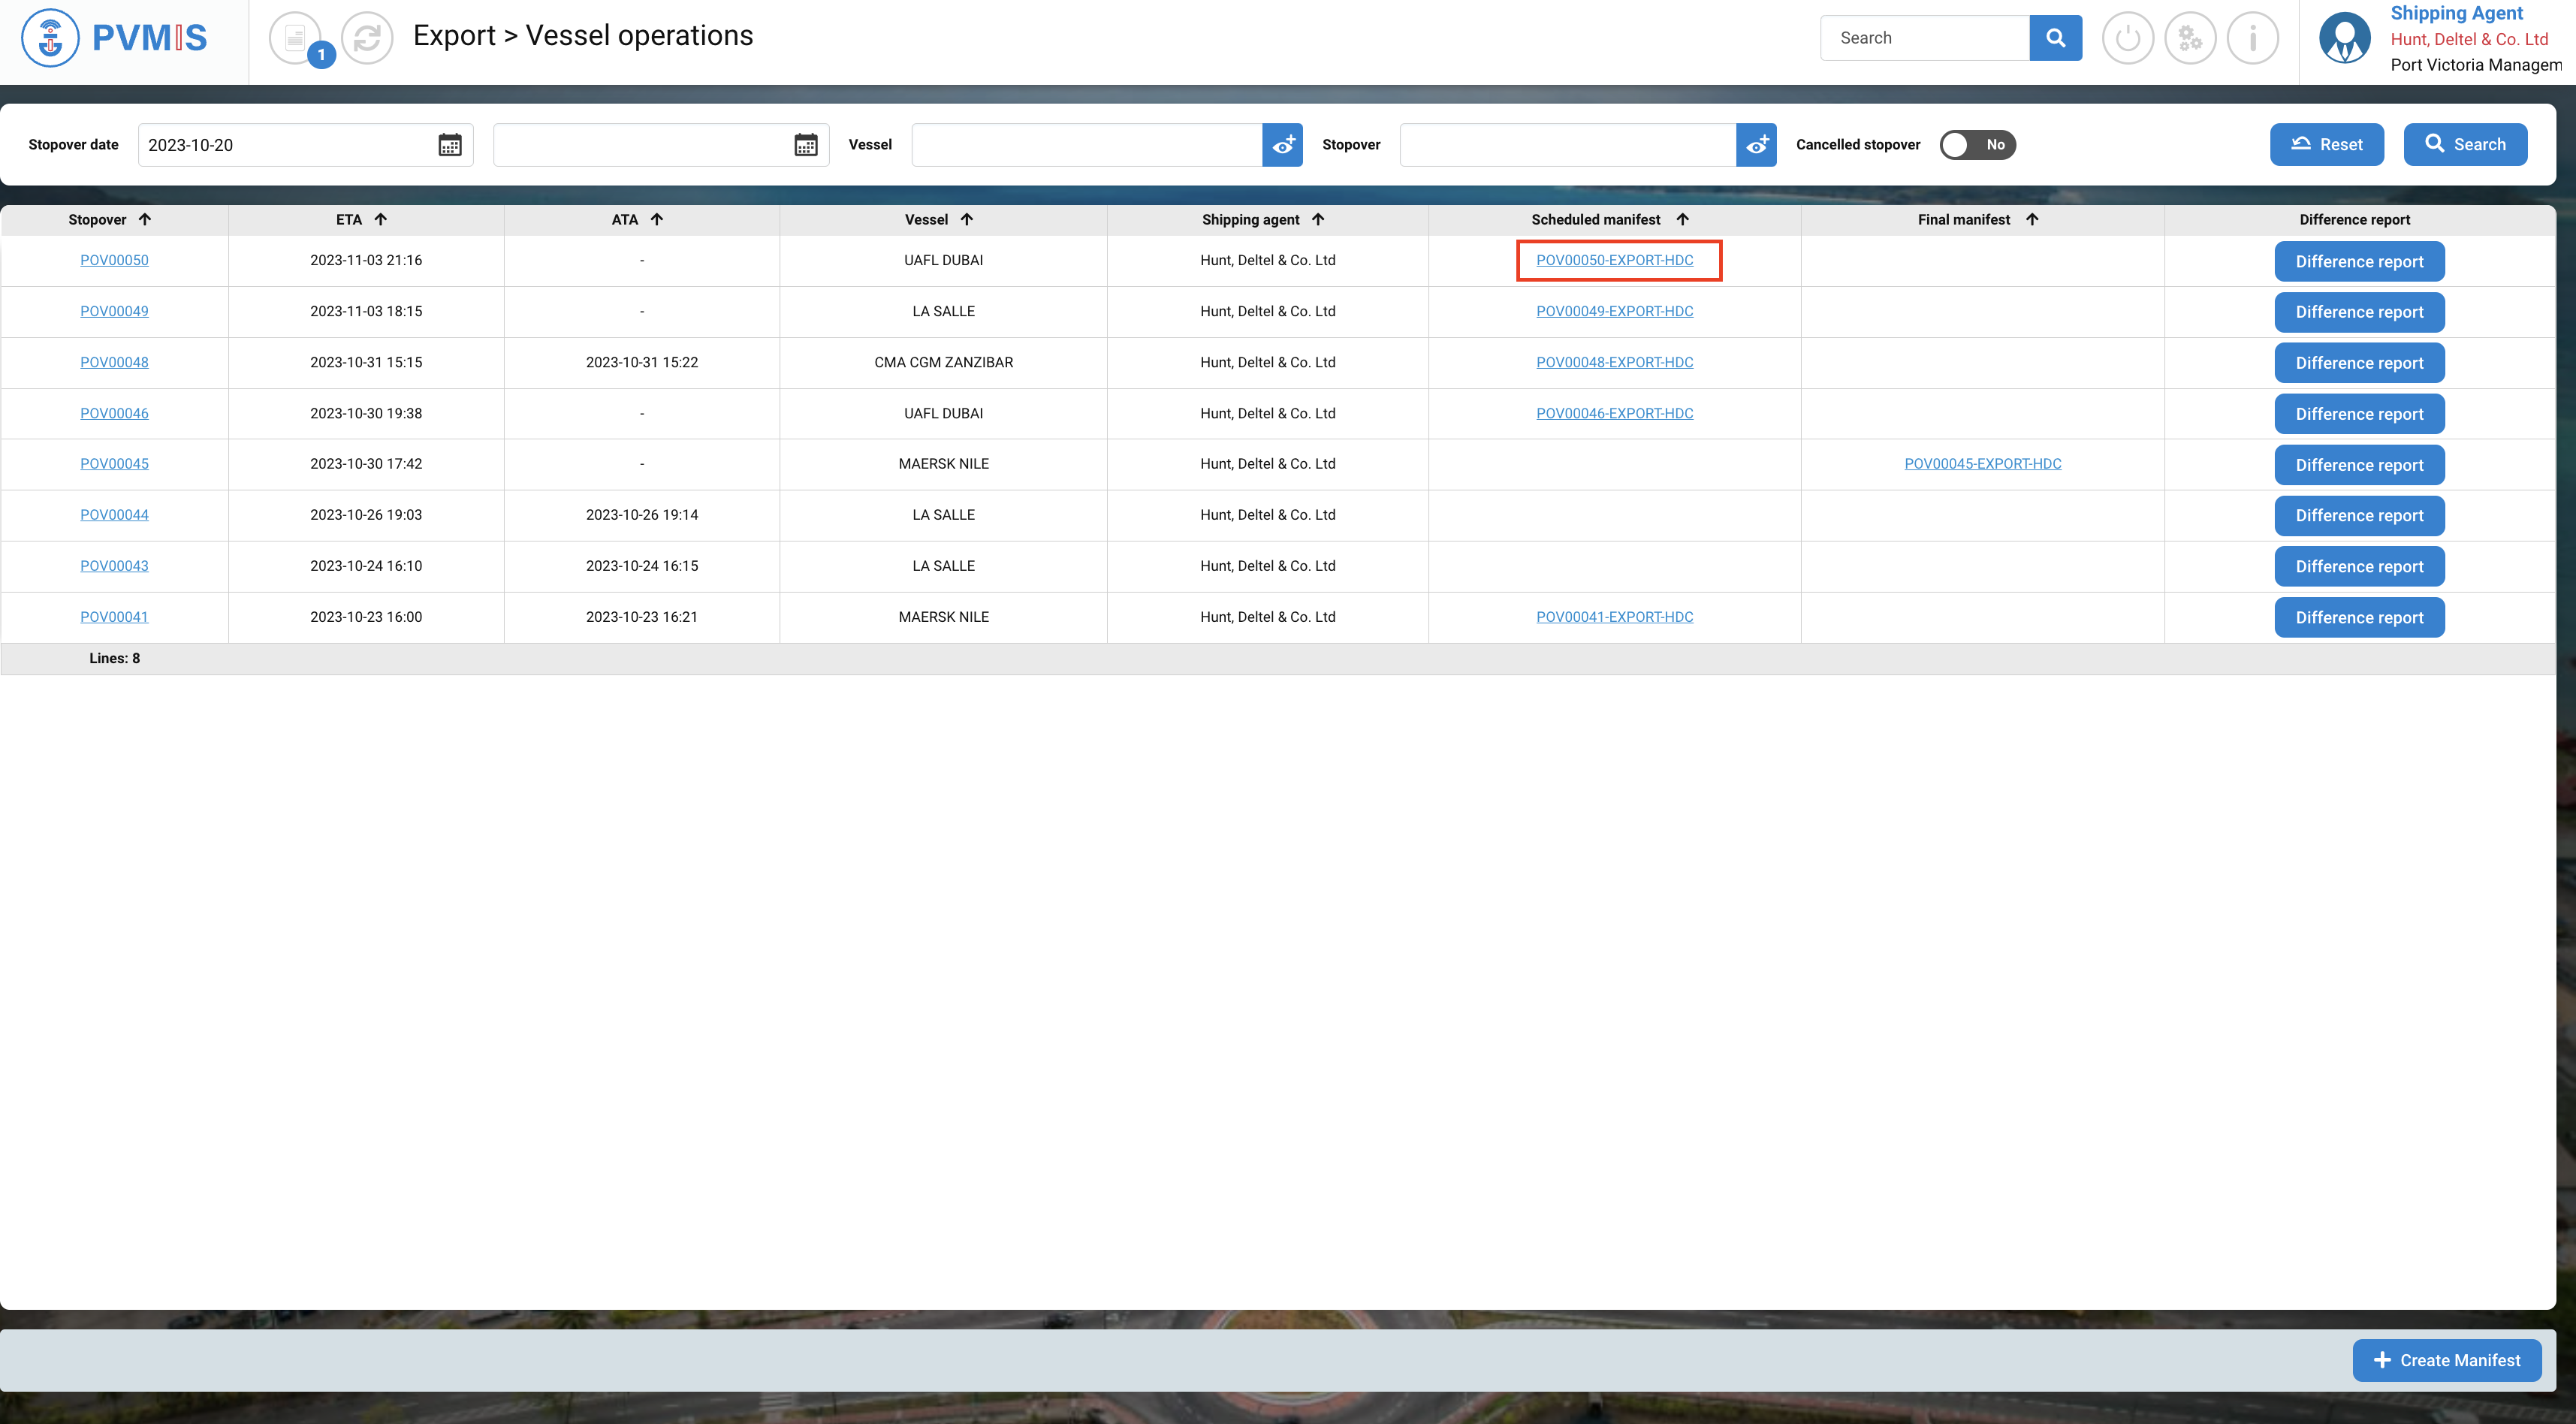Viewport: 2576px width, 1424px height.
Task: Click the Shipping Agent user avatar
Action: (x=2344, y=39)
